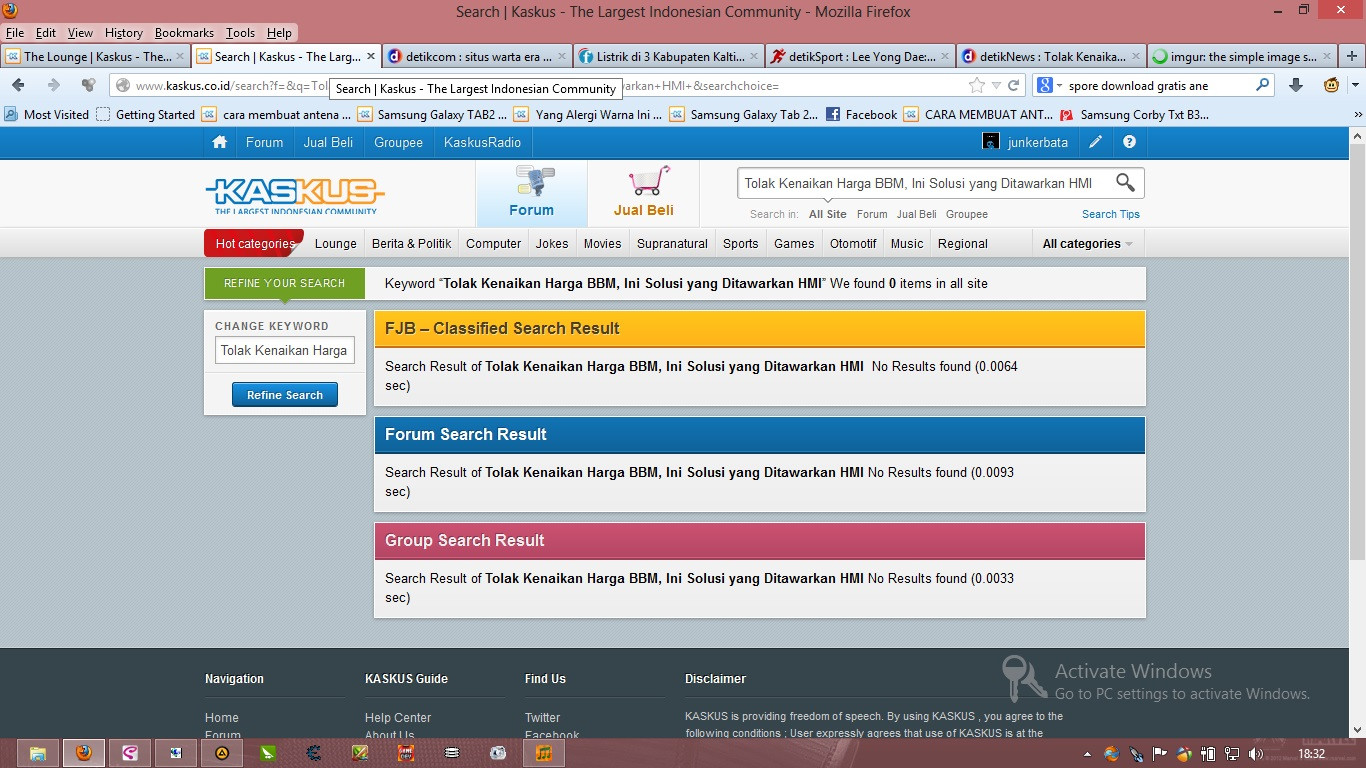Click the magnifier in Kaskus search box

1125,183
